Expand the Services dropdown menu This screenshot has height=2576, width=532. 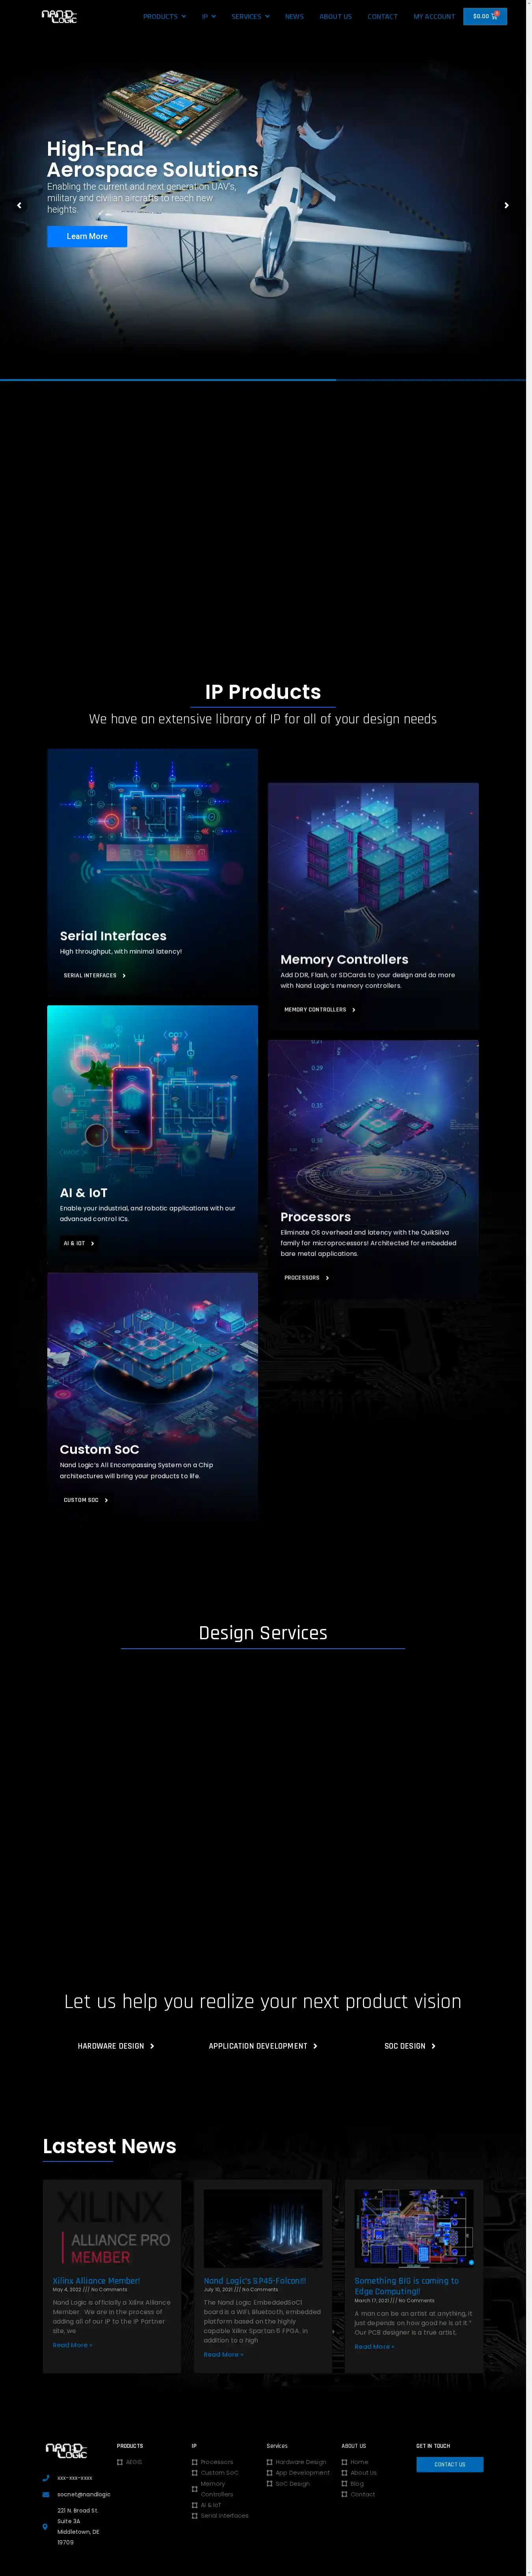[250, 16]
